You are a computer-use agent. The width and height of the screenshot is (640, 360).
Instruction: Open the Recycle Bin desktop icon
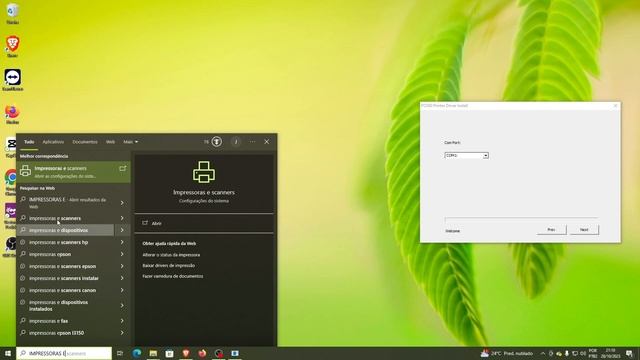click(x=12, y=13)
